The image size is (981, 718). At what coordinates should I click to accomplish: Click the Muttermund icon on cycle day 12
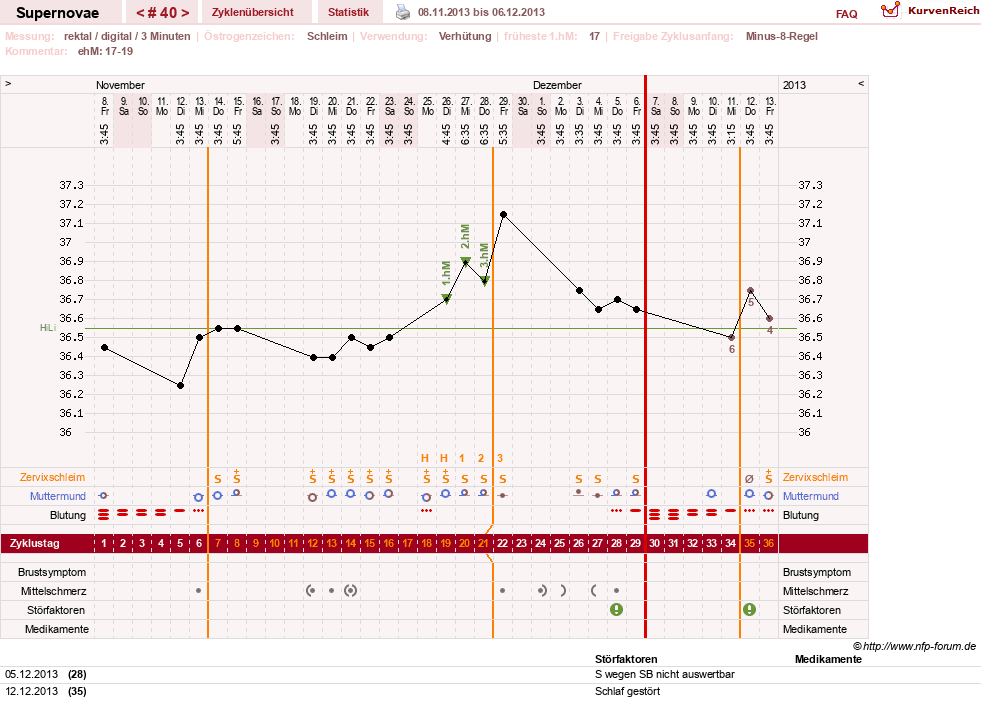[x=313, y=497]
